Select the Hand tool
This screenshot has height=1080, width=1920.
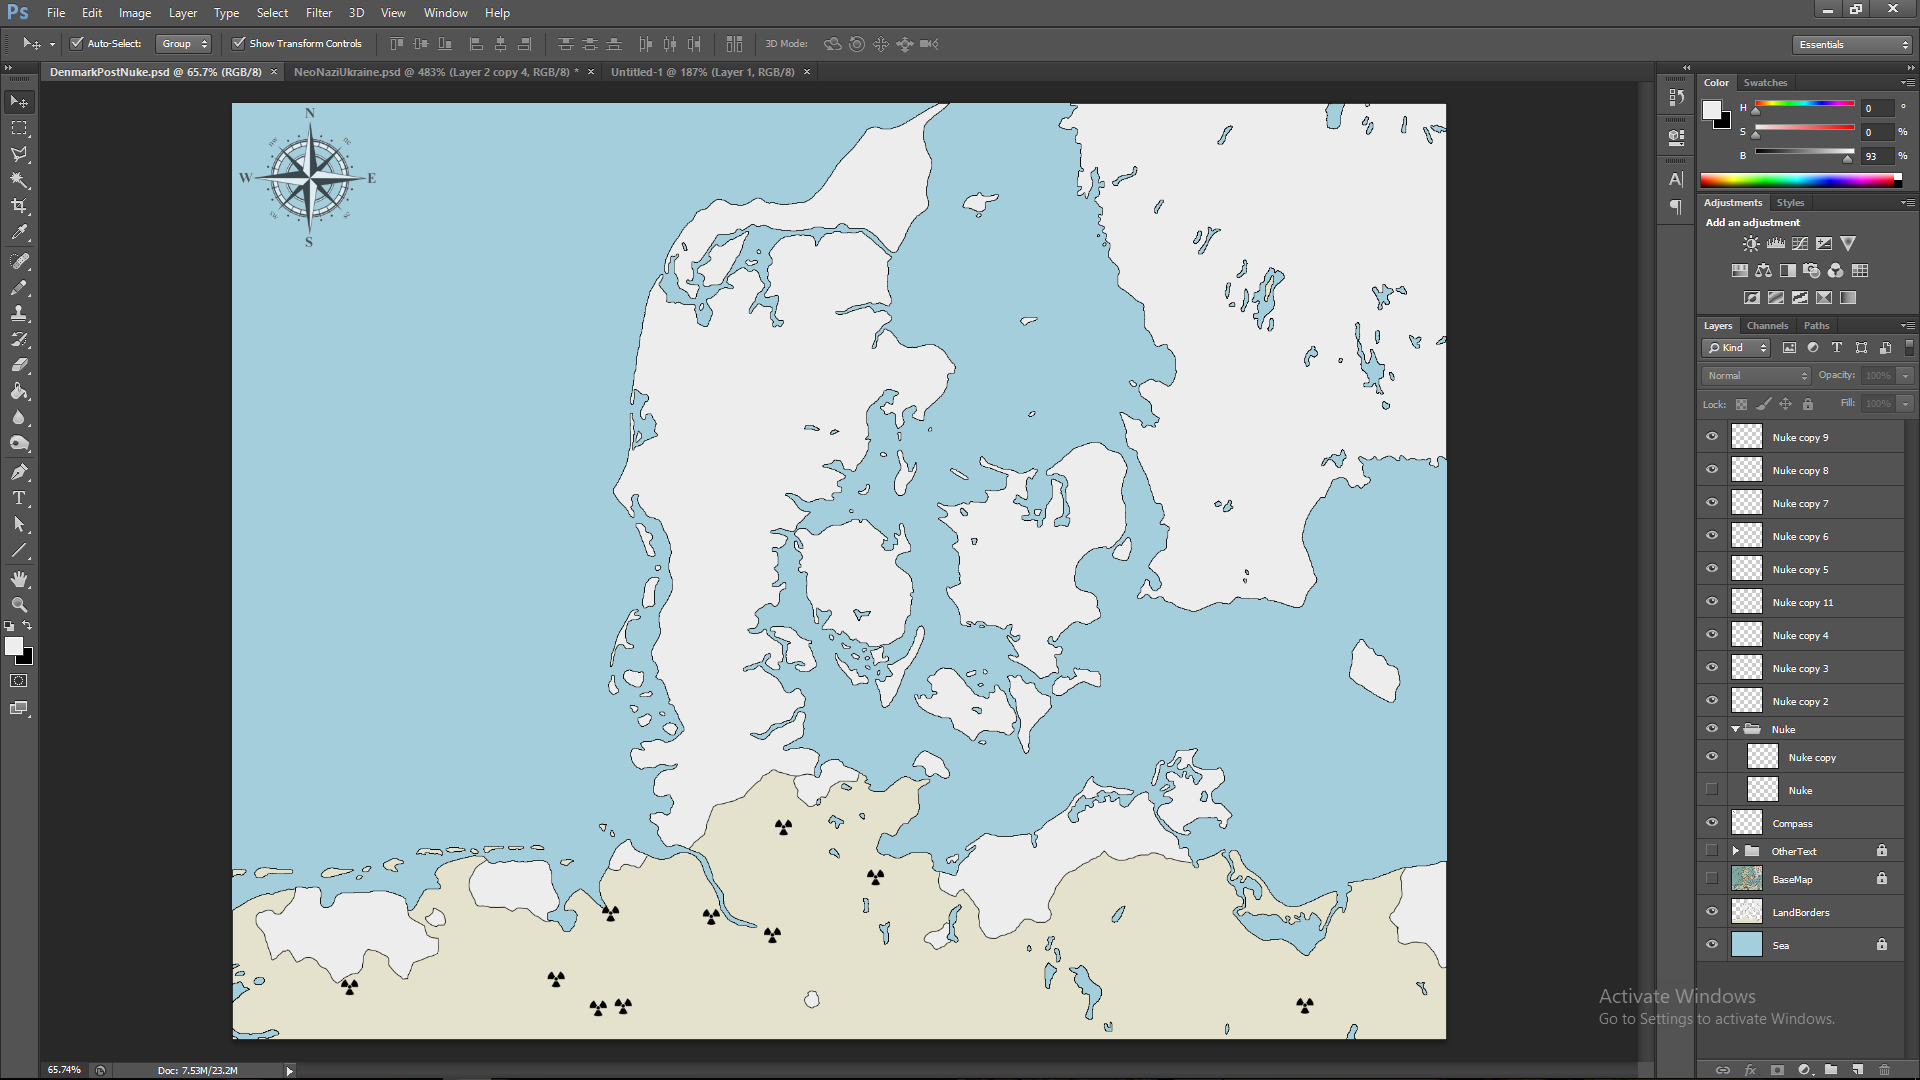19,579
